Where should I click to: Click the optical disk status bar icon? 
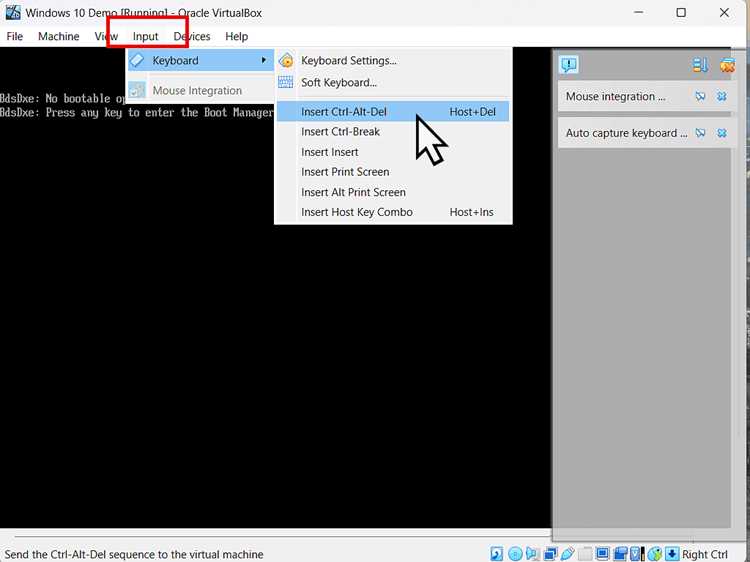515,554
